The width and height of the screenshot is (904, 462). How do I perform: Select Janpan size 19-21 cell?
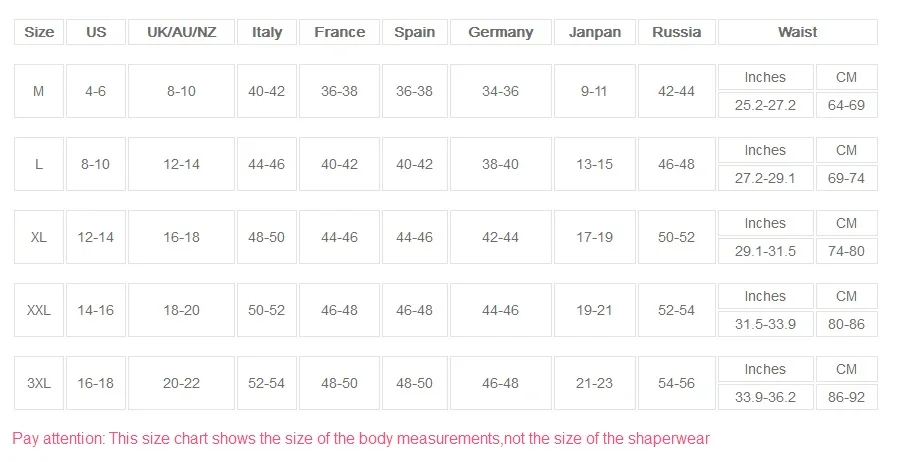click(595, 310)
